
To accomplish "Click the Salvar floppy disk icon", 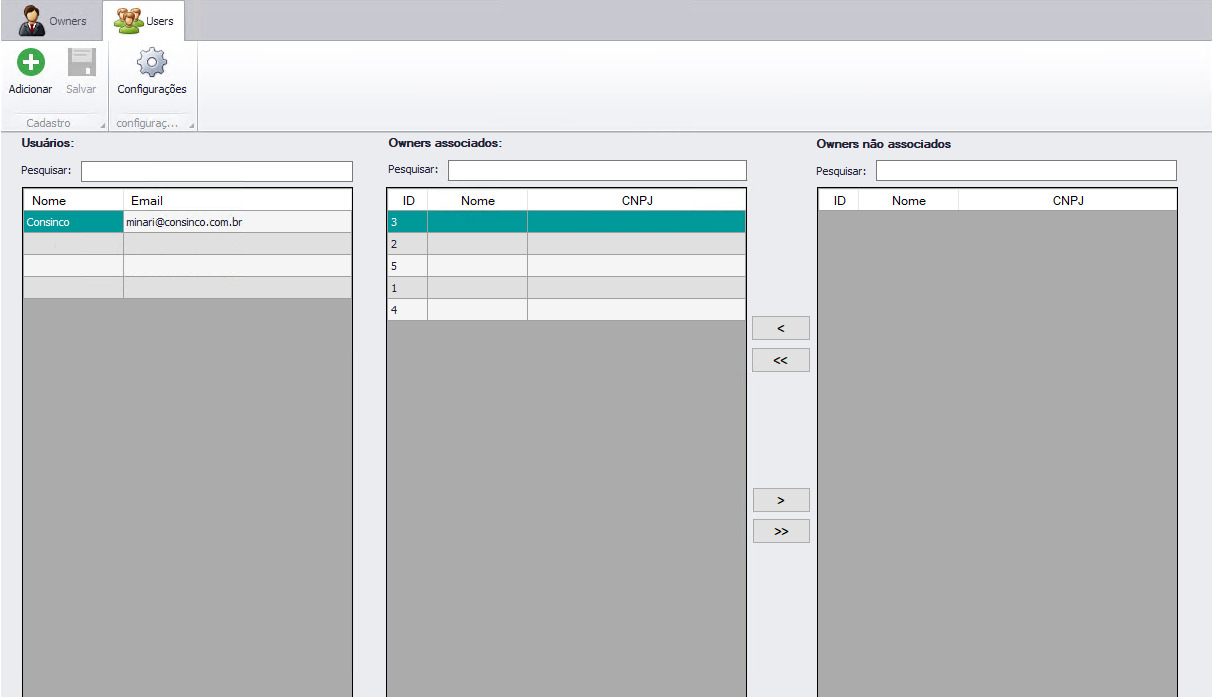I will 81,62.
